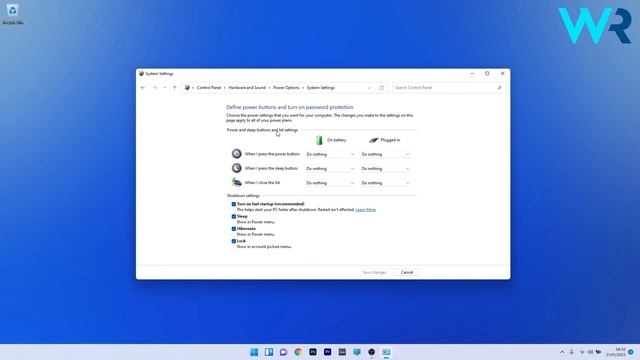Navigate to Power Options breadcrumb
The width and height of the screenshot is (640, 360).
(286, 88)
